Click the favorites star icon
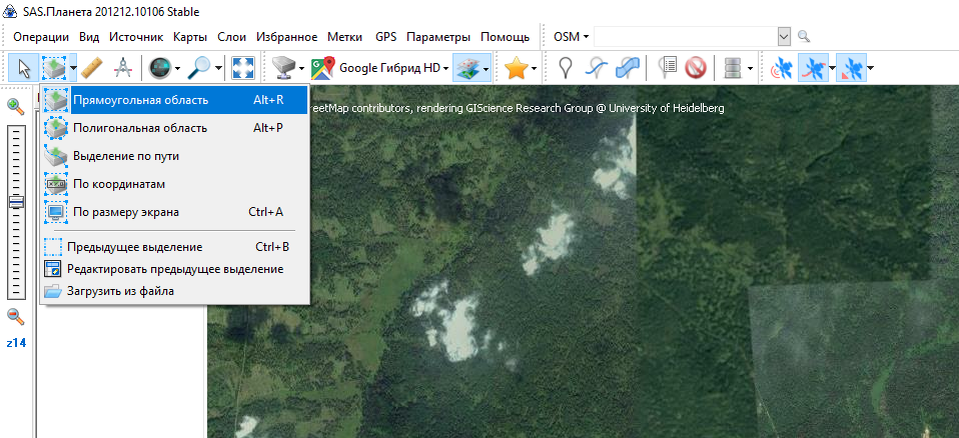The height and width of the screenshot is (438, 959). [x=516, y=68]
